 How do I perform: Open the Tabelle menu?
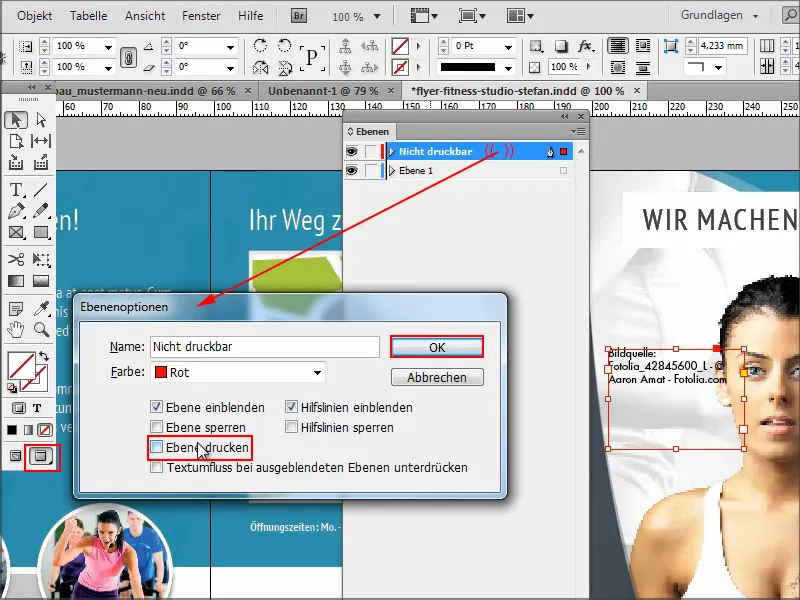88,16
